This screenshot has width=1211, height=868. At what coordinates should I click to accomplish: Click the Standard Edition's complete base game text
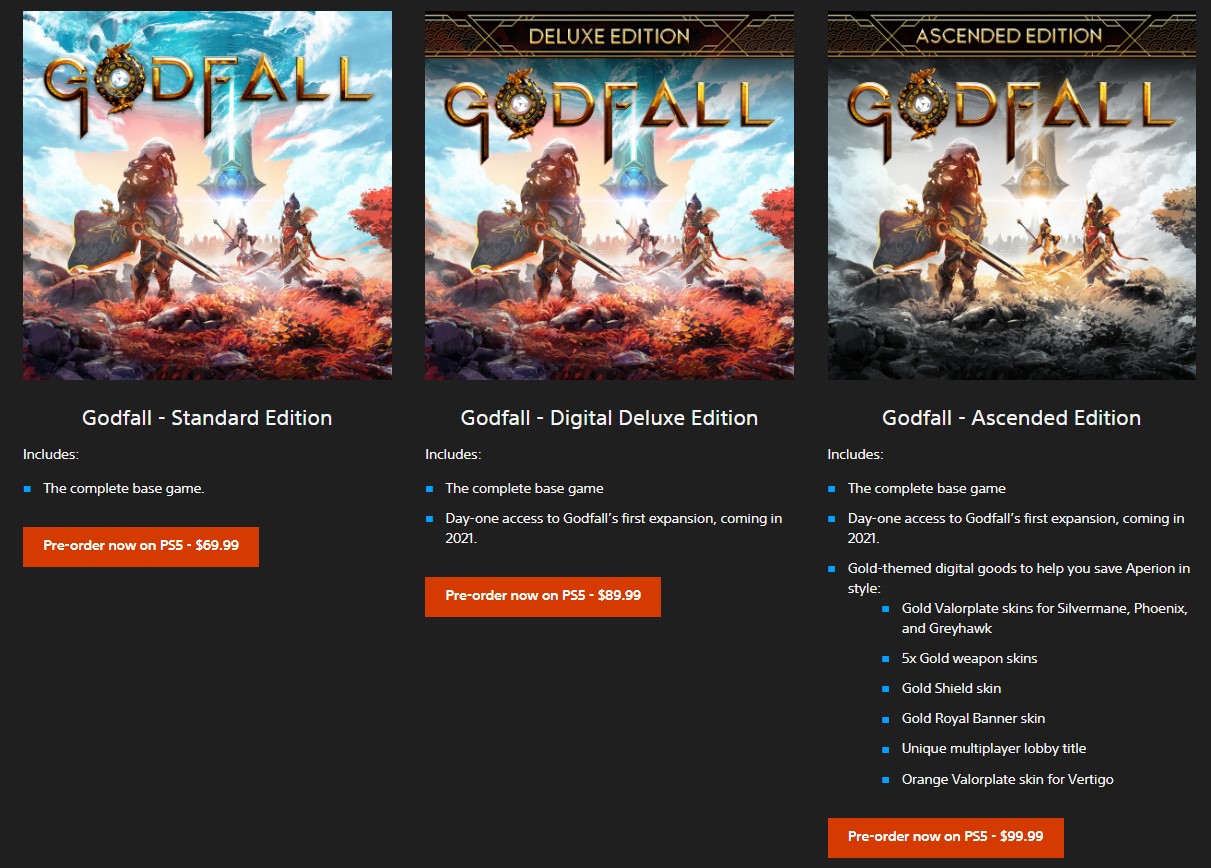[124, 489]
